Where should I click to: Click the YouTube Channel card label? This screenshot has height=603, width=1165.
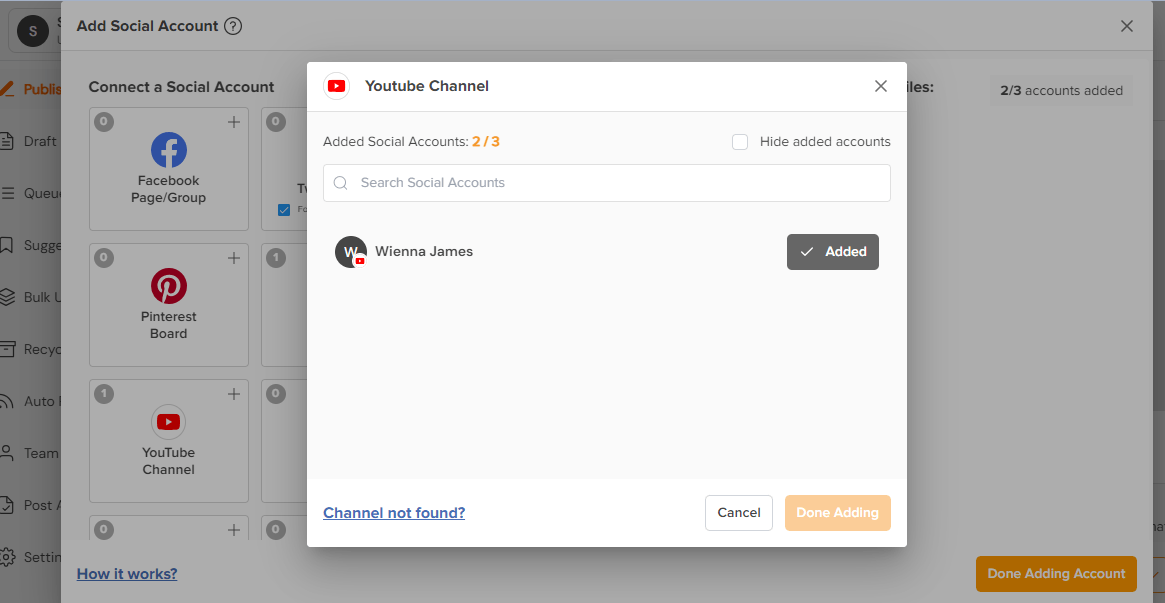[169, 461]
